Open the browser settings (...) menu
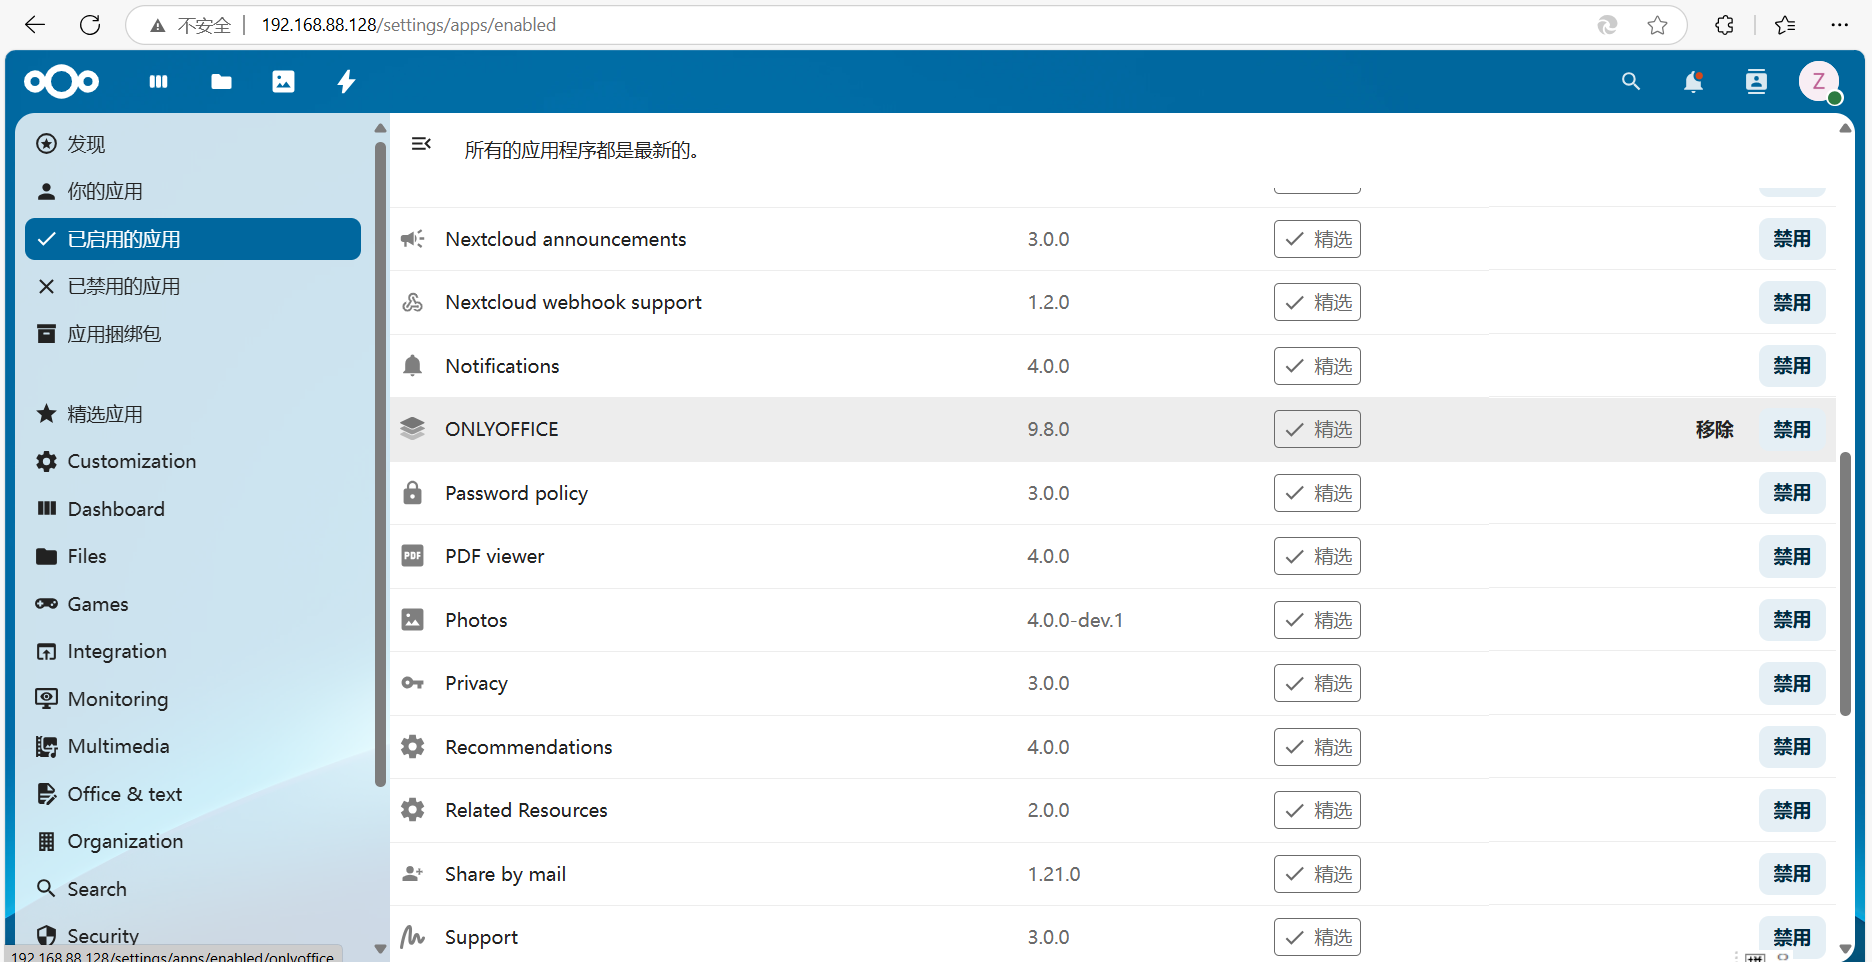Screen dimensions: 1872x962 (1840, 25)
